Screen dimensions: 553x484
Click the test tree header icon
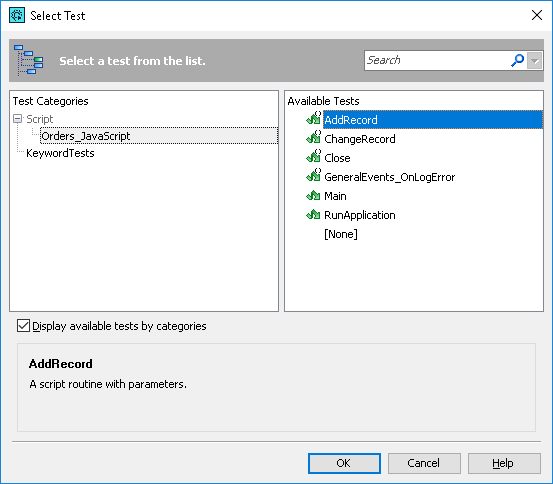[x=29, y=60]
